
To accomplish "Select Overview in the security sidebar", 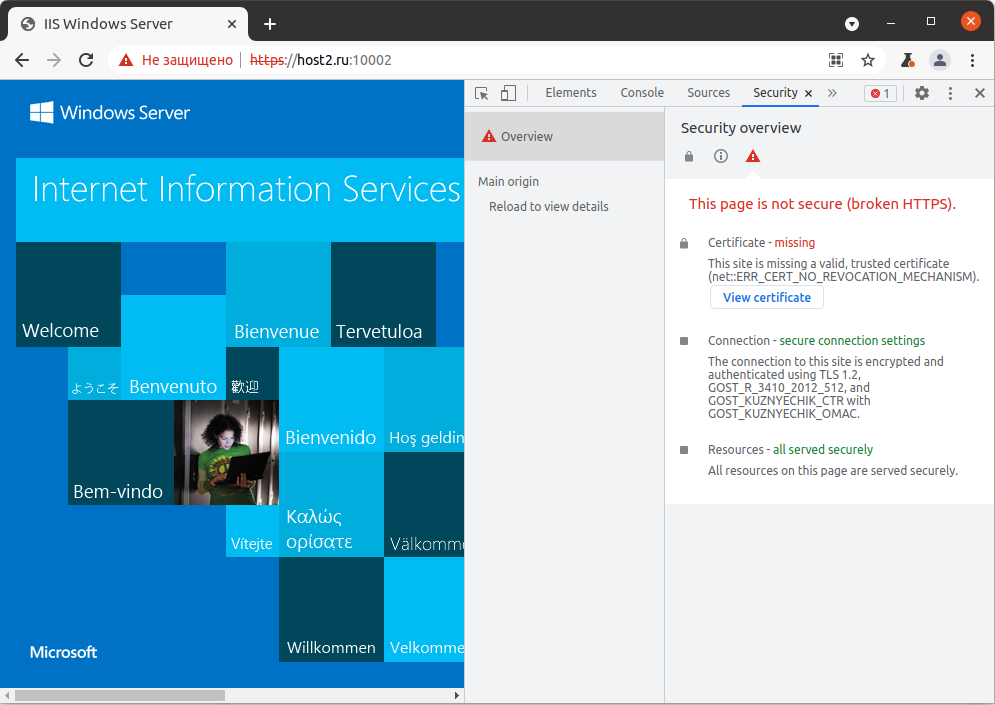I will tap(526, 137).
